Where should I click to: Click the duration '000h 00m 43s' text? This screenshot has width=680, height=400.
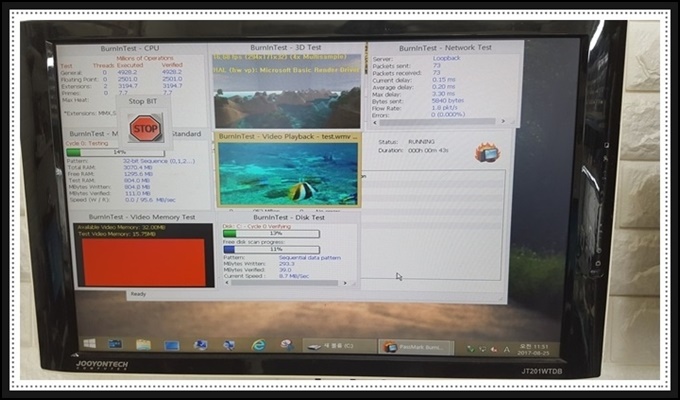tap(428, 150)
